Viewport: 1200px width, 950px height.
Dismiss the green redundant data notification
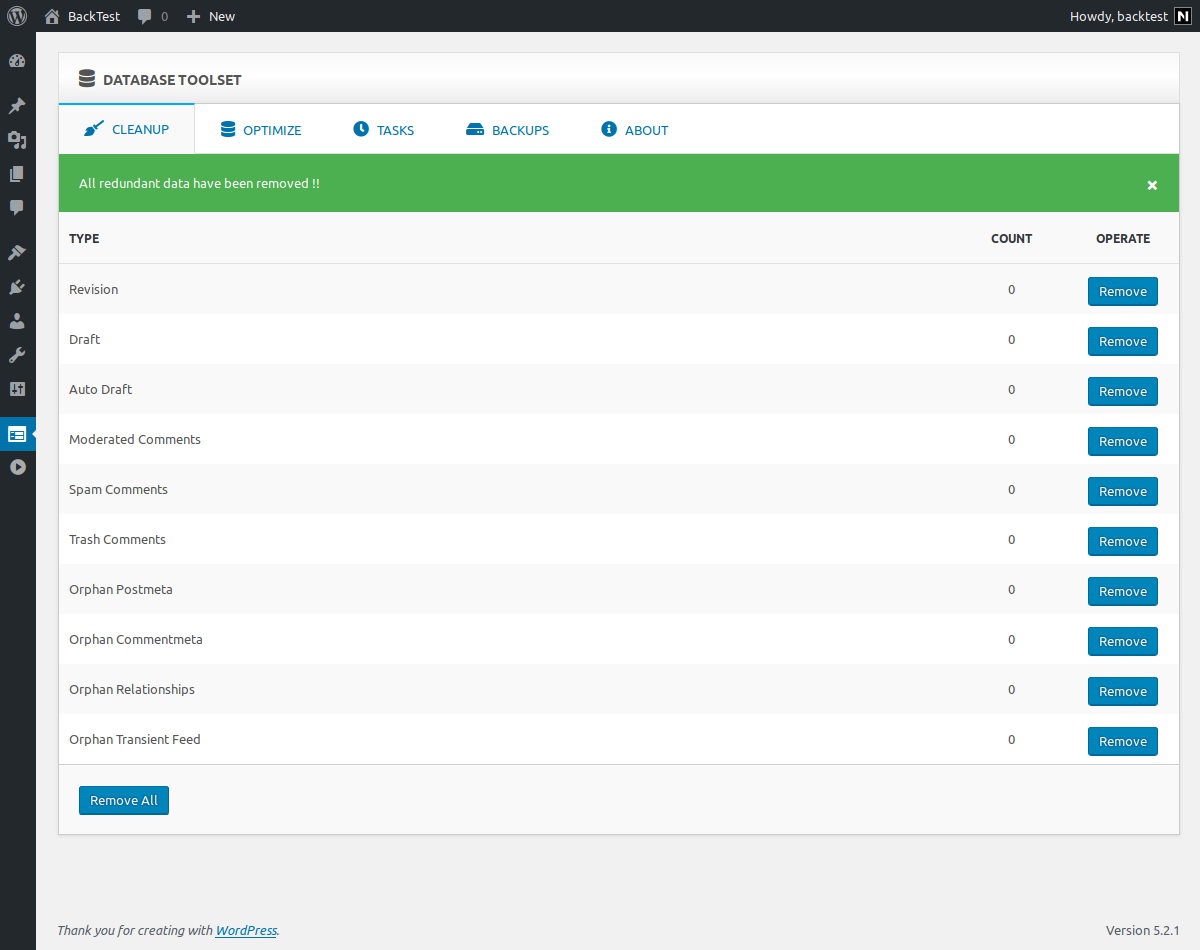(1152, 185)
